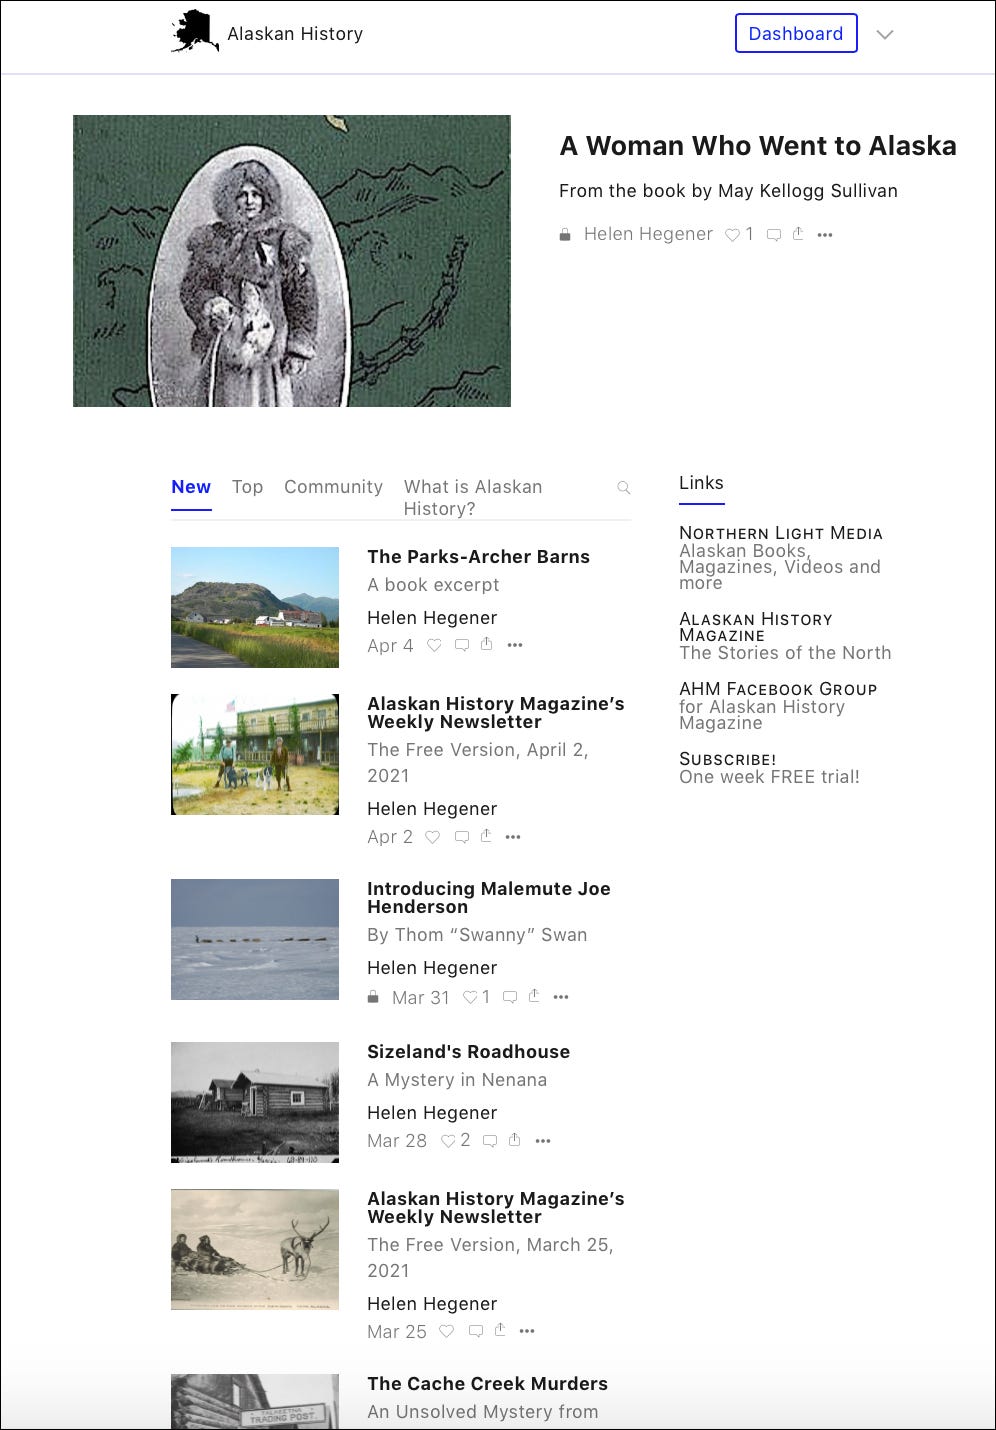Comment on the Apr 2 Weekly Newsletter post
The height and width of the screenshot is (1430, 996).
(462, 838)
